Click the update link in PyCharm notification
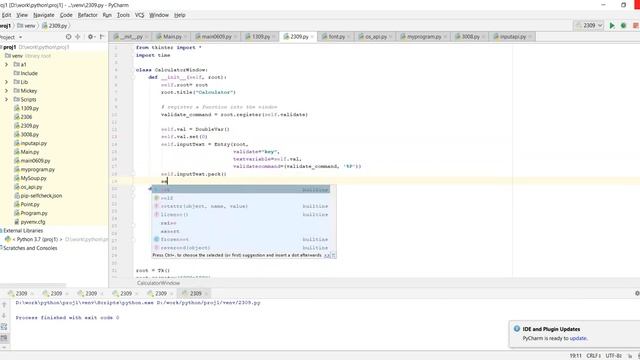Screen dimensions: 640x360 [x=578, y=338]
